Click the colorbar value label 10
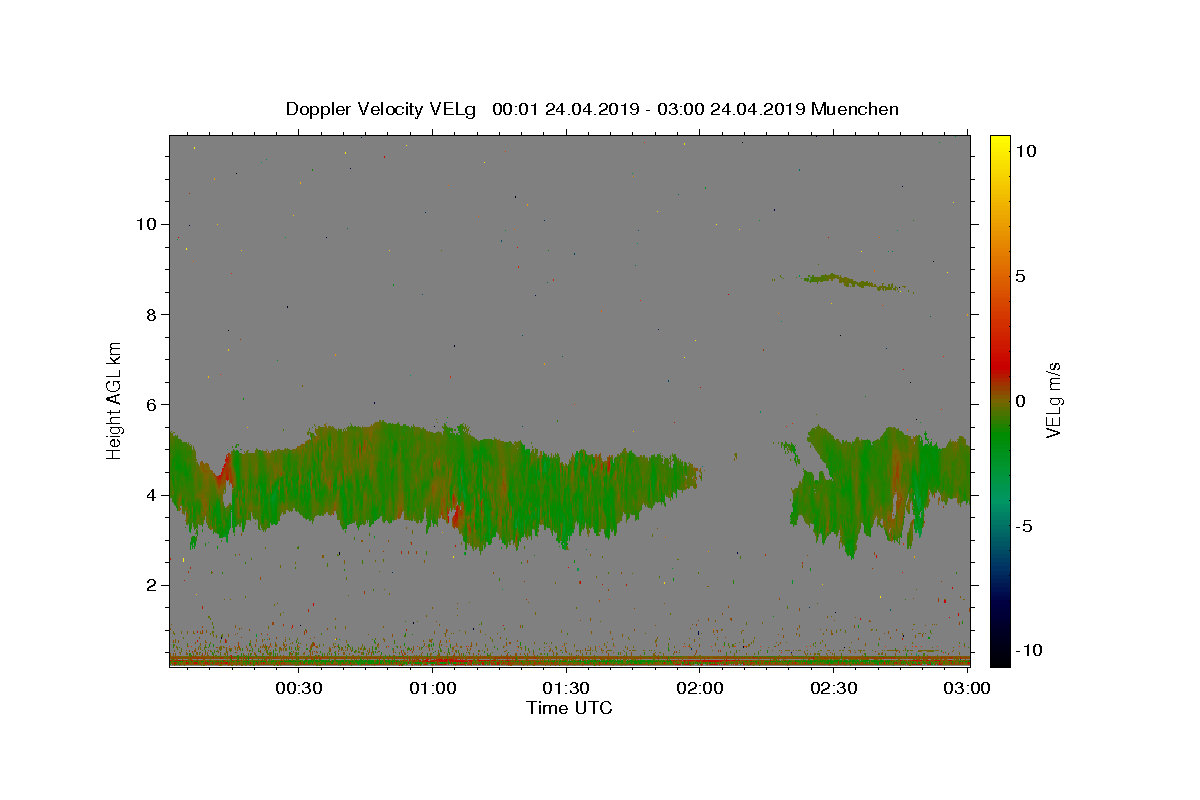1200x800 pixels. click(1025, 151)
